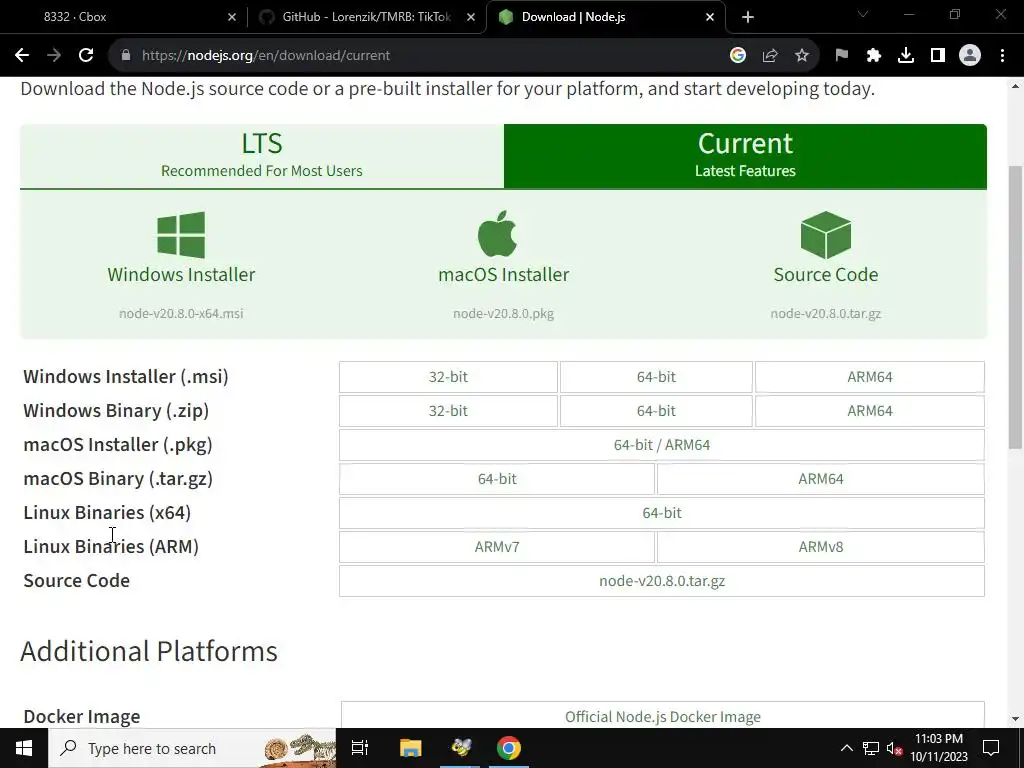Screen dimensions: 1024x768
Task: Download Windows Installer ARM64
Action: [870, 377]
